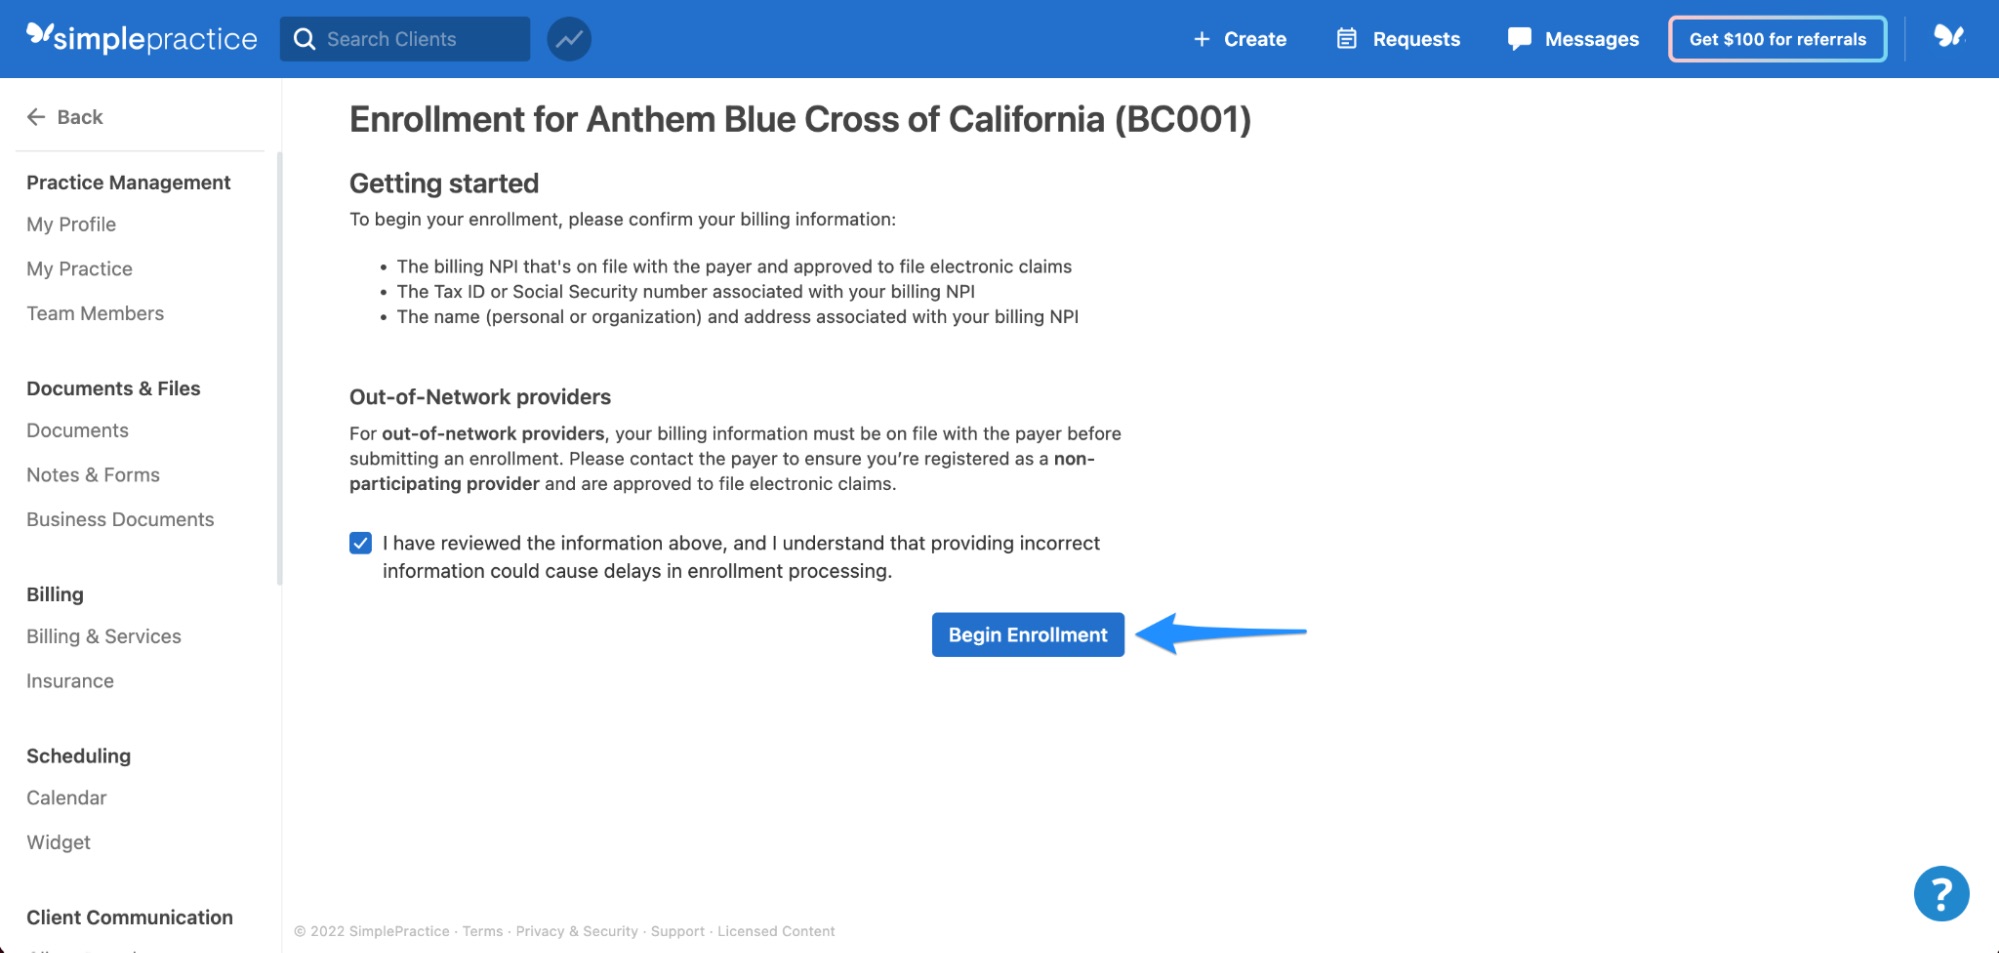
Task: Open the help question mark icon
Action: point(1941,893)
